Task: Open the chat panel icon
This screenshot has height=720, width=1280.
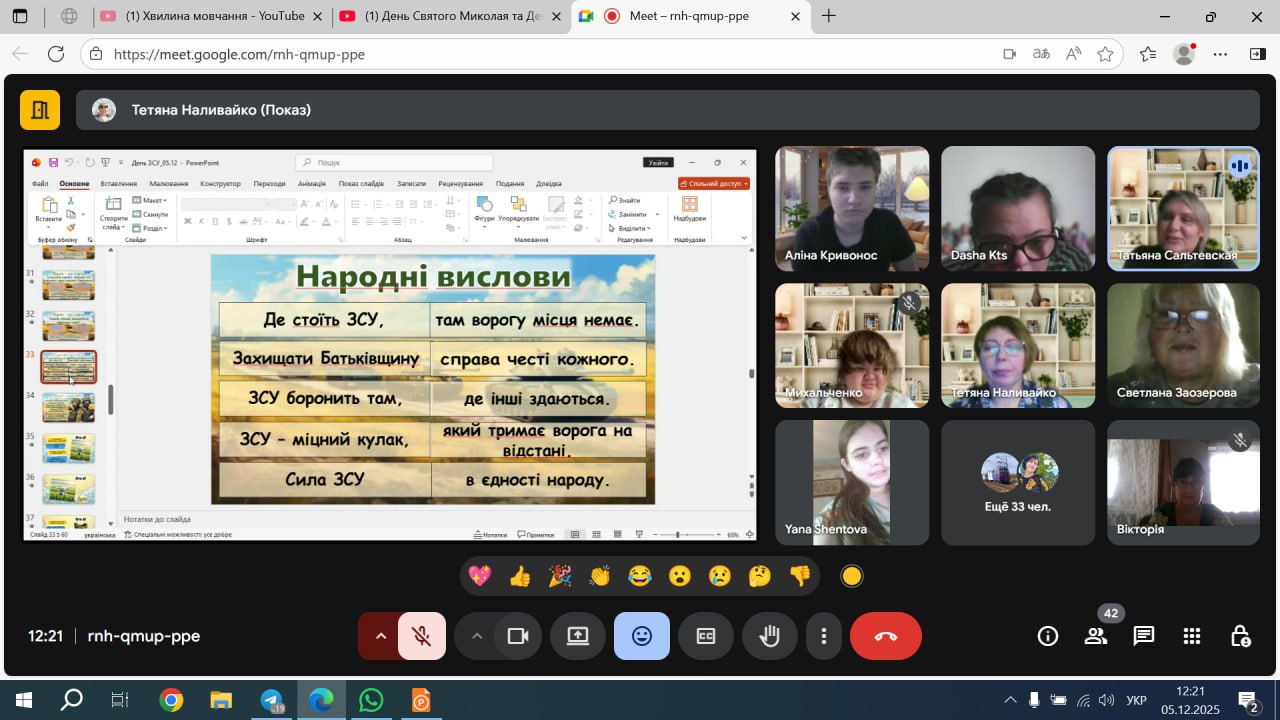Action: click(x=1144, y=636)
